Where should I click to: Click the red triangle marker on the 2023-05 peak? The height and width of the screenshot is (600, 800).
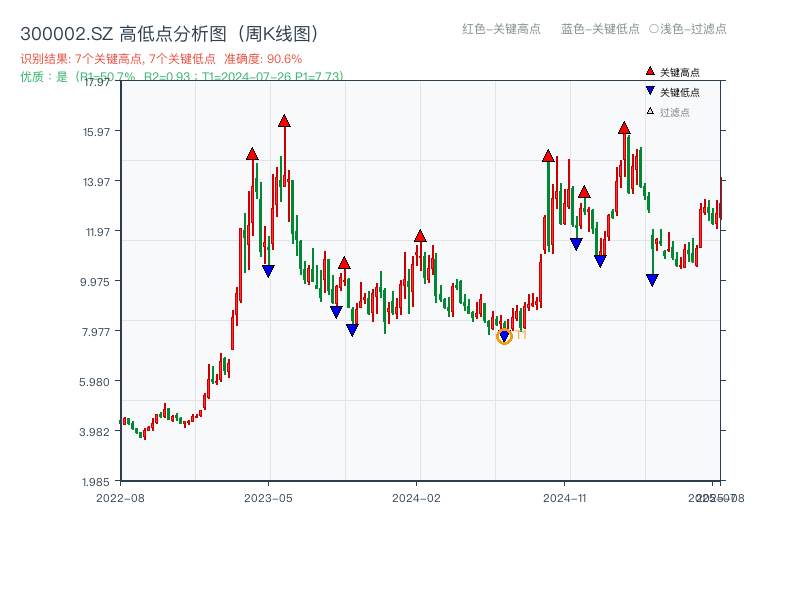(284, 119)
